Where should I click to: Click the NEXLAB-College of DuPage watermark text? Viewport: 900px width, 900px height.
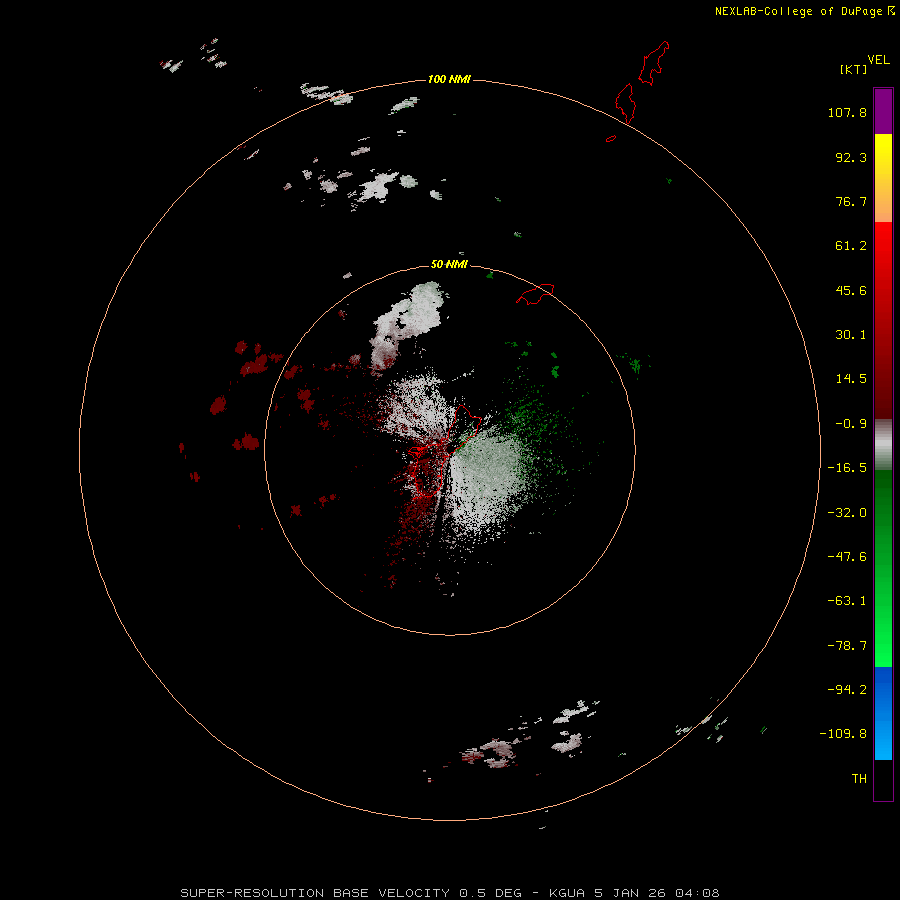click(804, 11)
